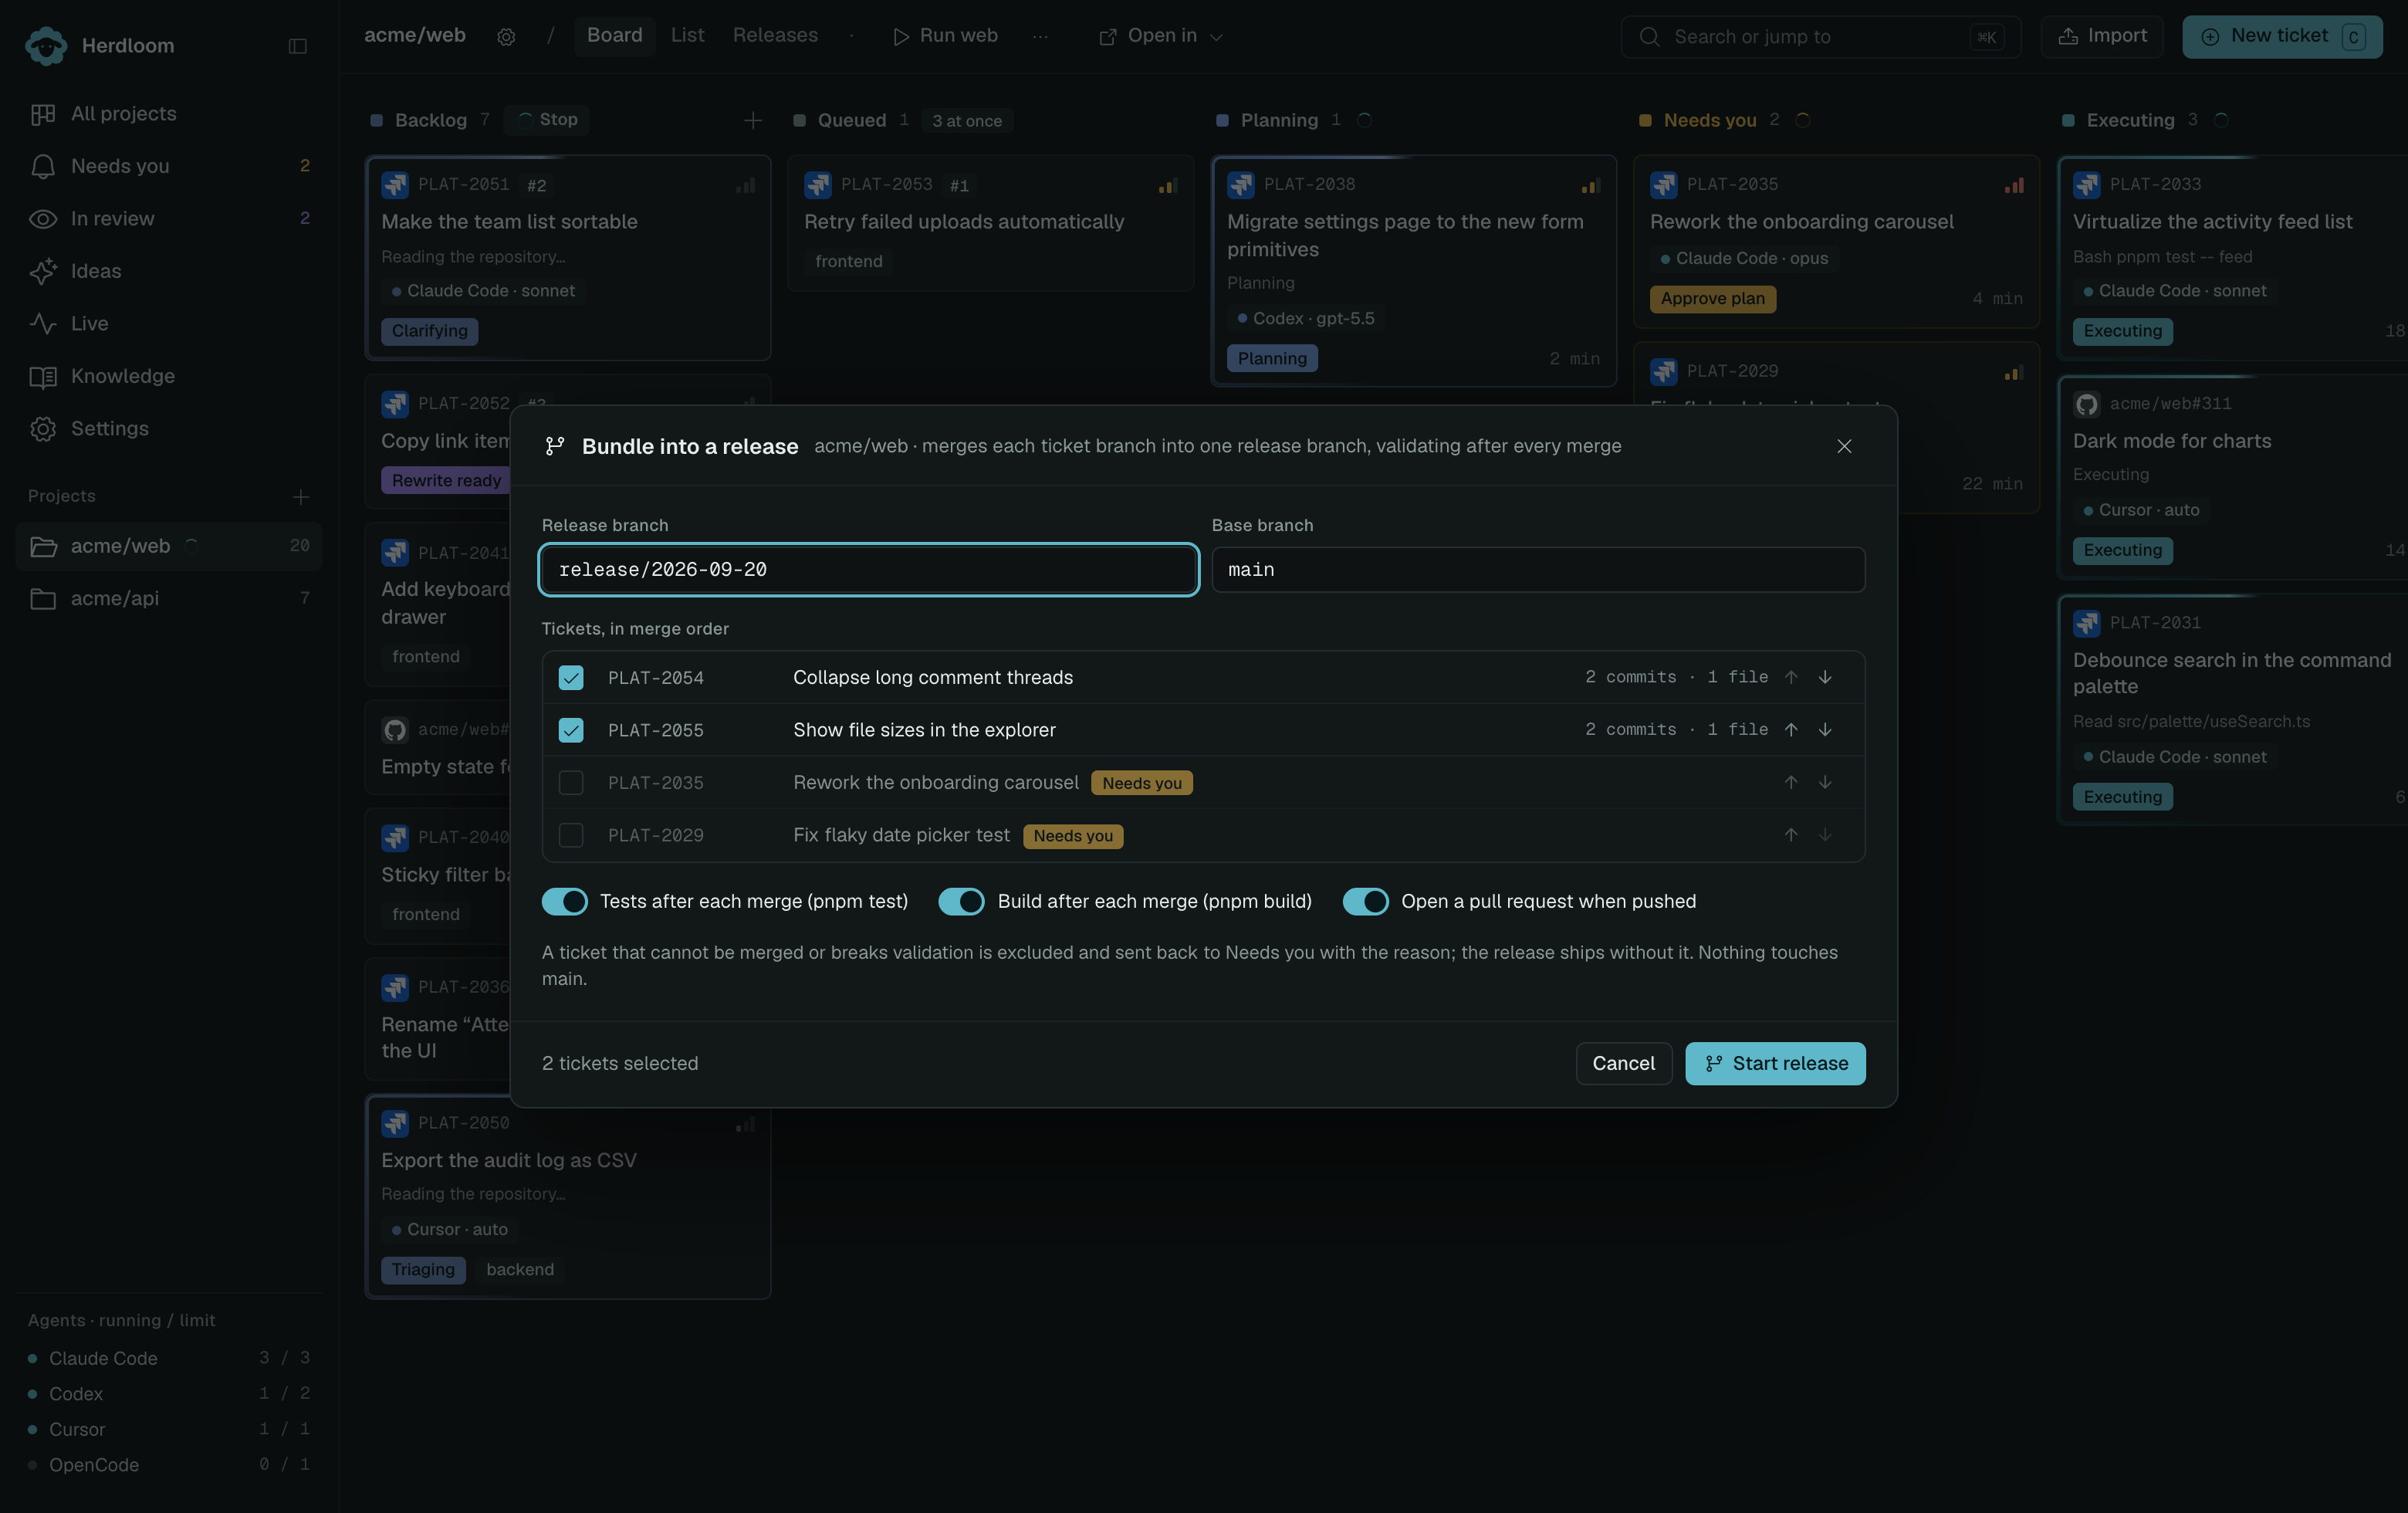
Task: Click Run web play button
Action: [945, 36]
